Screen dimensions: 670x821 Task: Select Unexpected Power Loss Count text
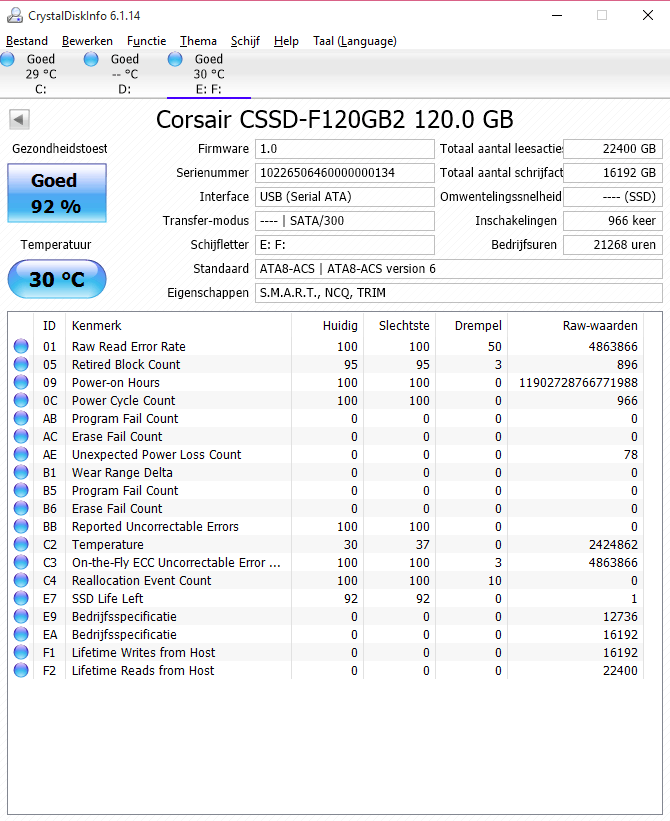point(157,454)
